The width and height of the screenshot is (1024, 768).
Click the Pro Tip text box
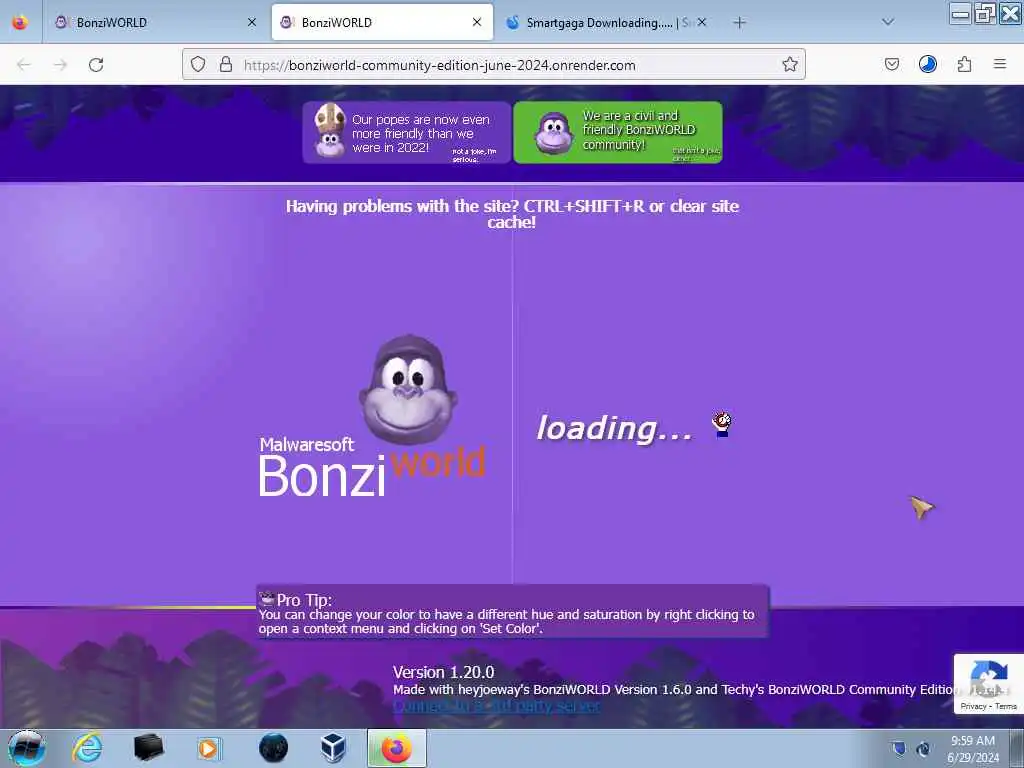(x=513, y=611)
